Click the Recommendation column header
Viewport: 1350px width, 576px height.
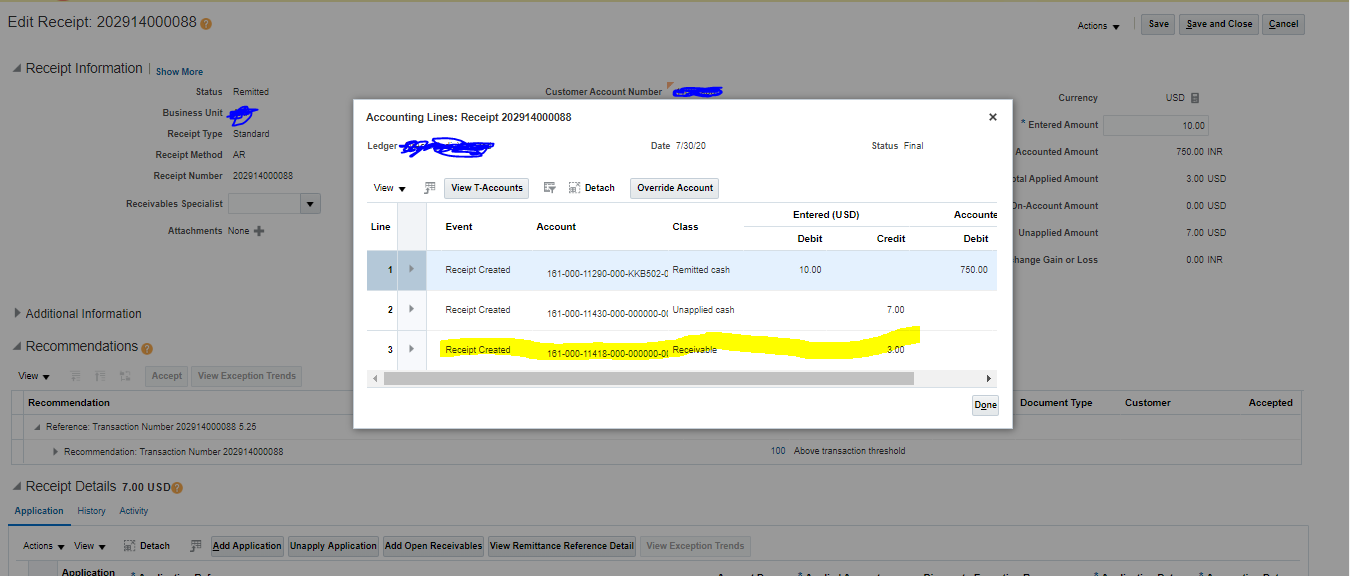point(69,403)
